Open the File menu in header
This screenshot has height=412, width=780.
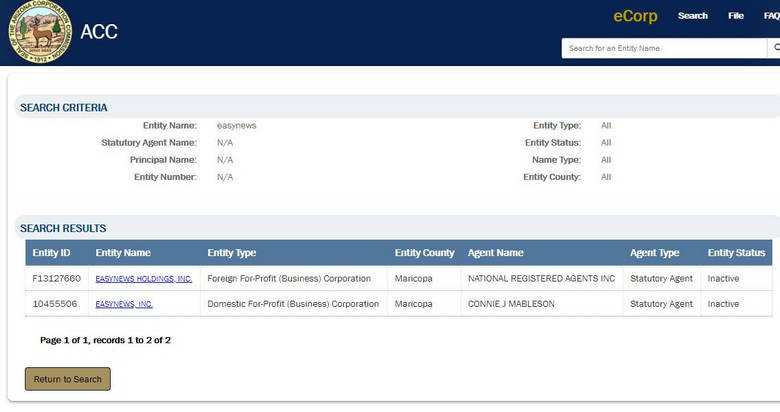[736, 16]
